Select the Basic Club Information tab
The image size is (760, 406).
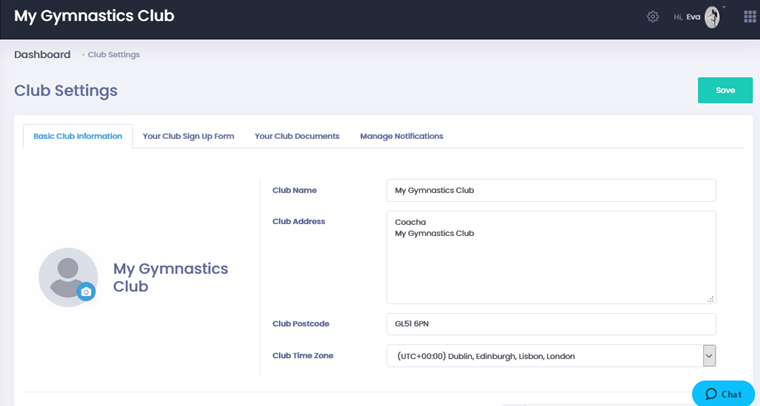(77, 136)
